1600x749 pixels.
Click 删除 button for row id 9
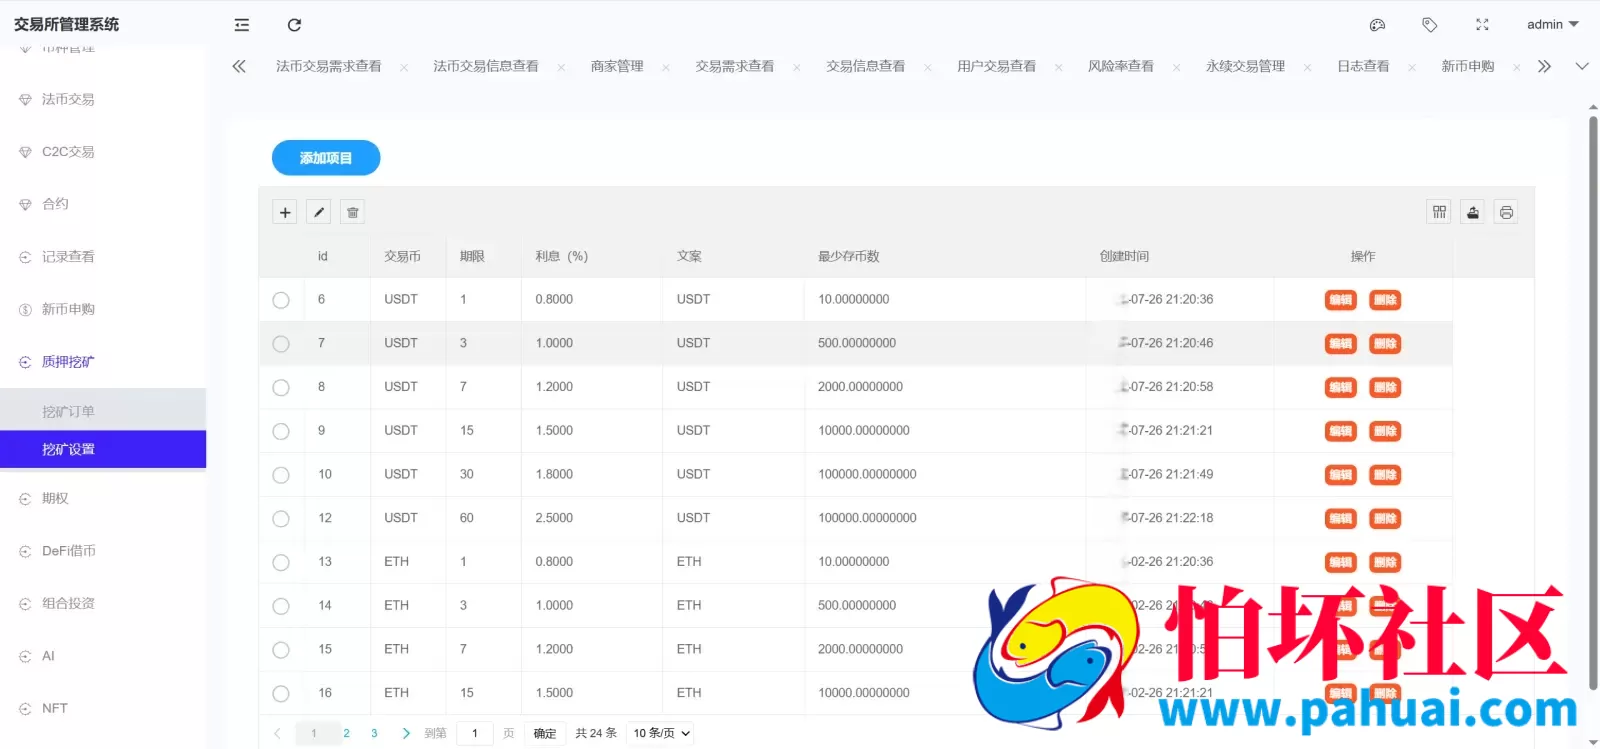pyautogui.click(x=1385, y=431)
